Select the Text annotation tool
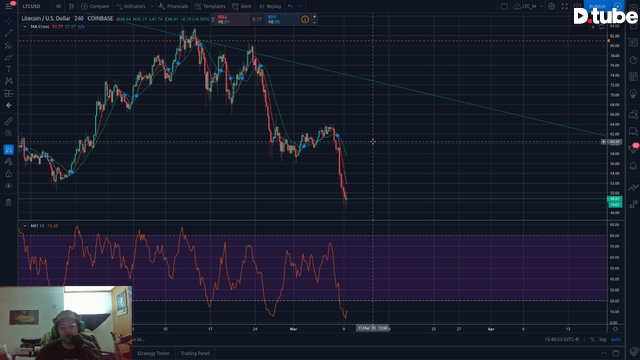 point(9,69)
